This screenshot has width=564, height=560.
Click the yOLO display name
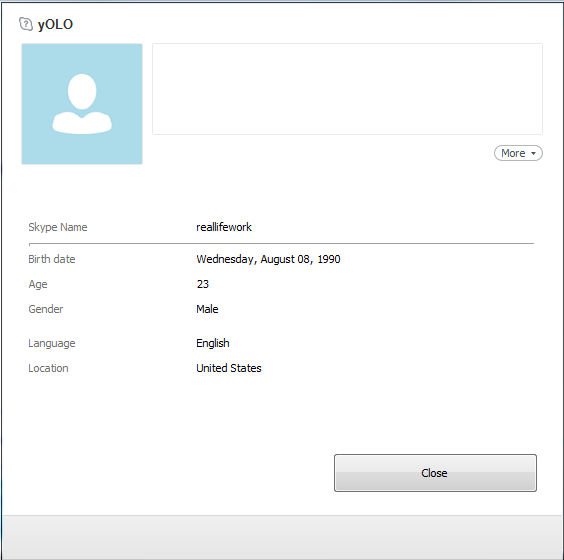coord(55,24)
